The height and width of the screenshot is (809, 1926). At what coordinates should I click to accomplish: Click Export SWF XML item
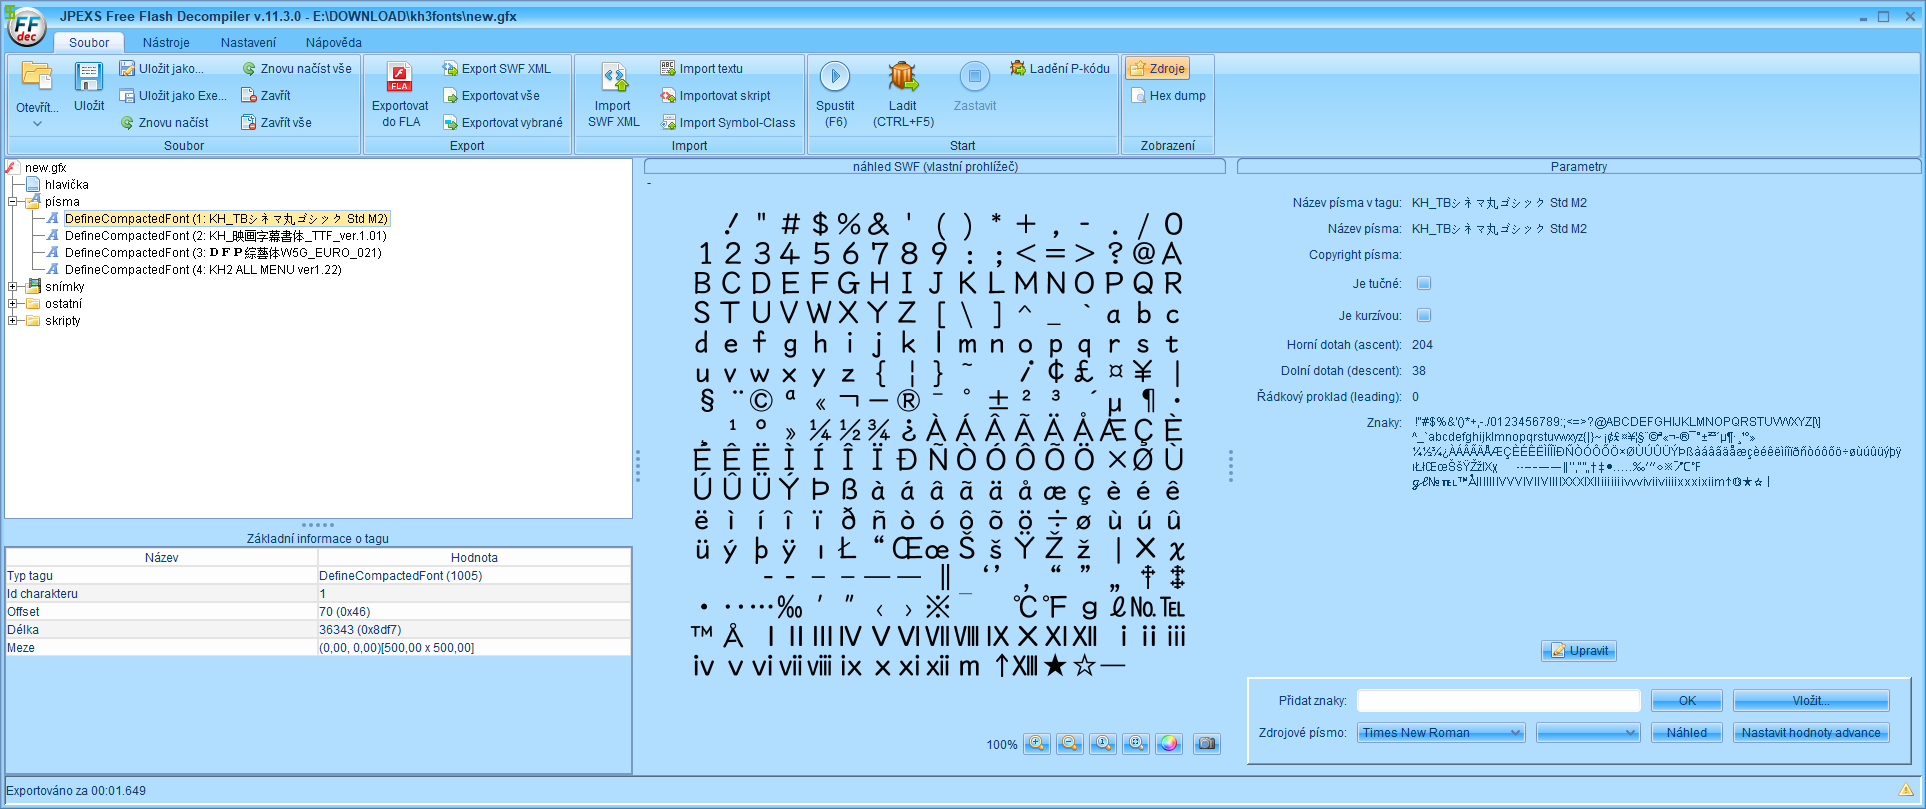coord(497,69)
